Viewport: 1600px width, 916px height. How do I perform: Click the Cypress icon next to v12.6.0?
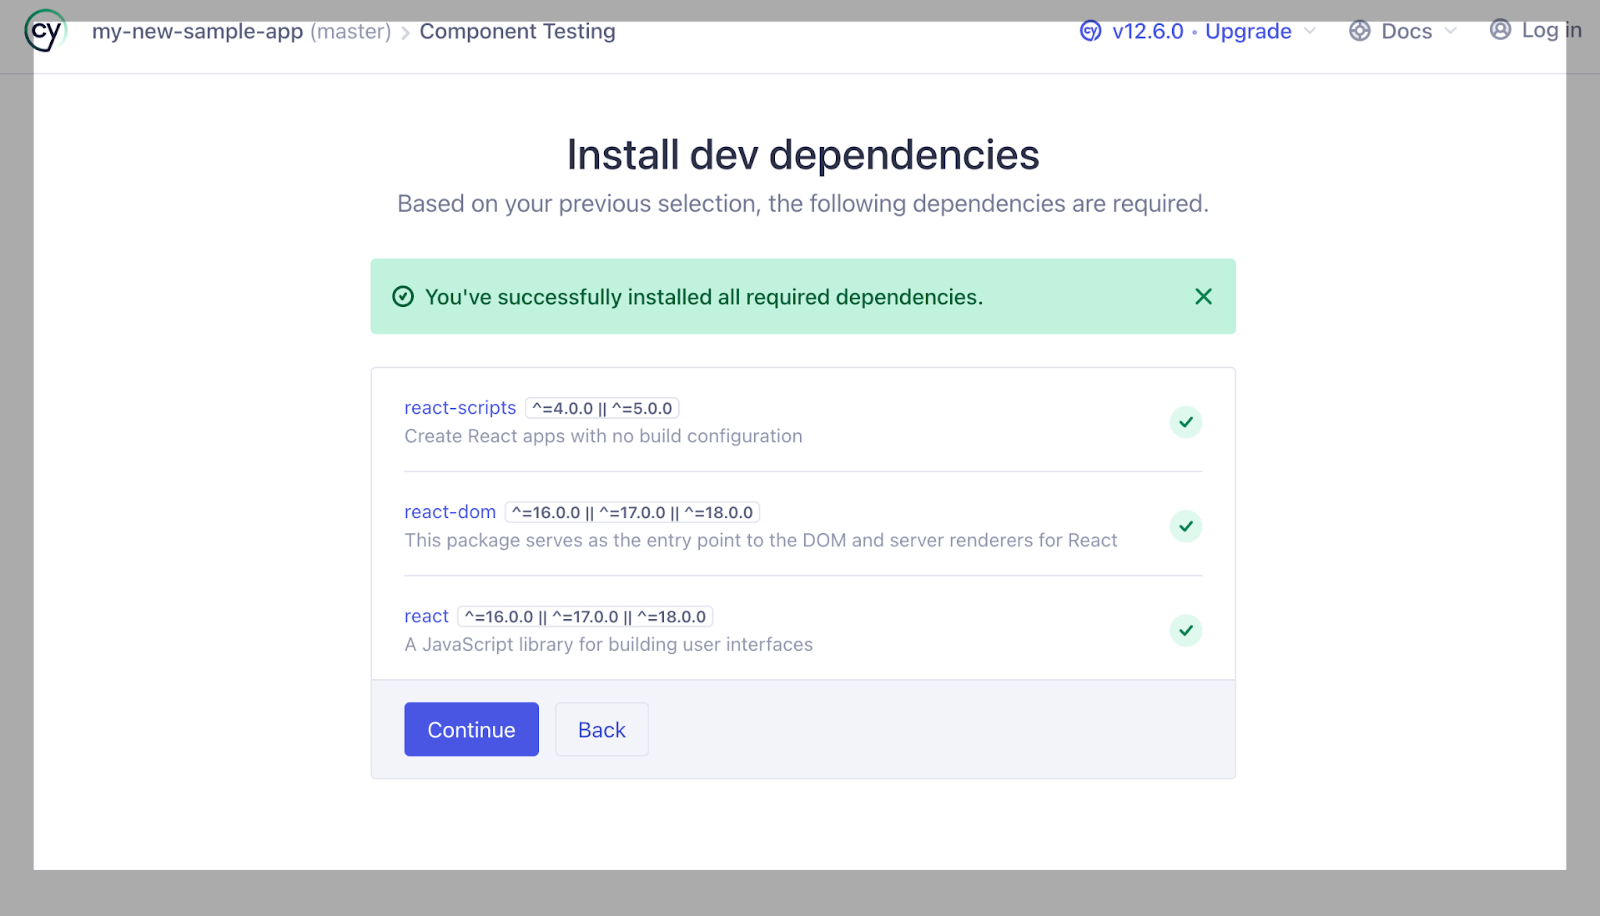1089,31
